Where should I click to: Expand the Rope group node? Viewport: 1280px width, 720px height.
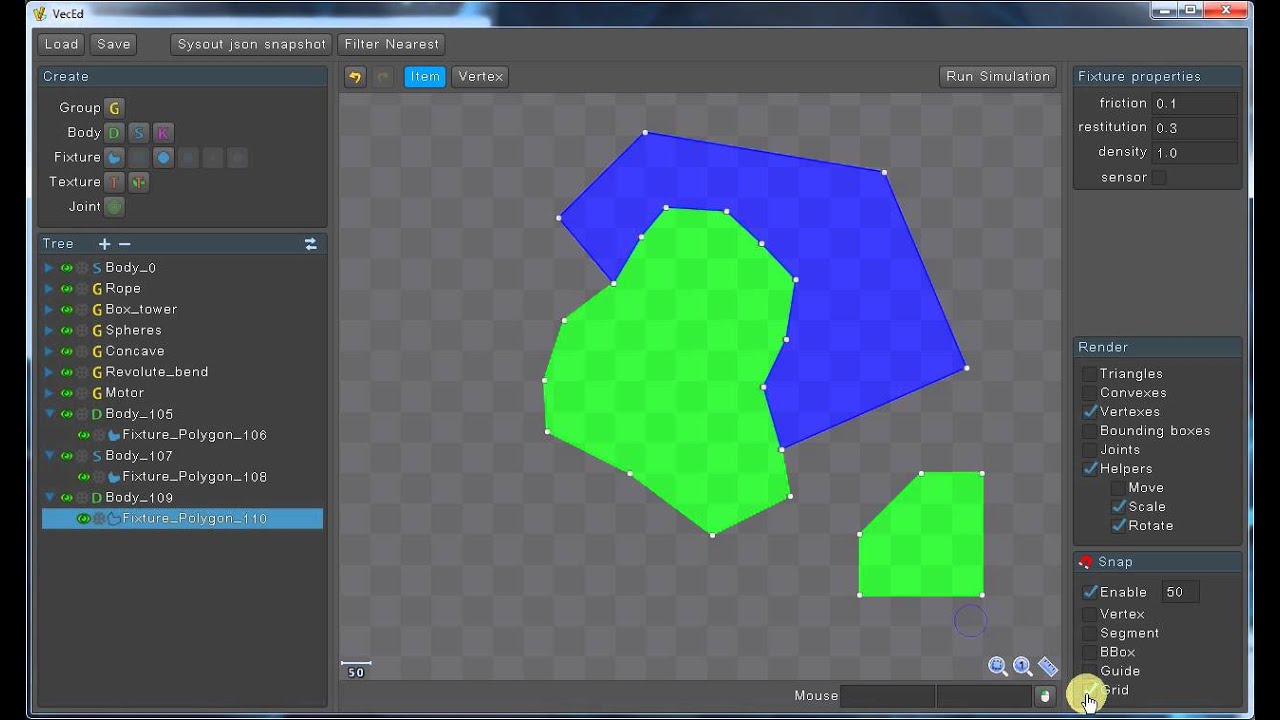coord(49,289)
